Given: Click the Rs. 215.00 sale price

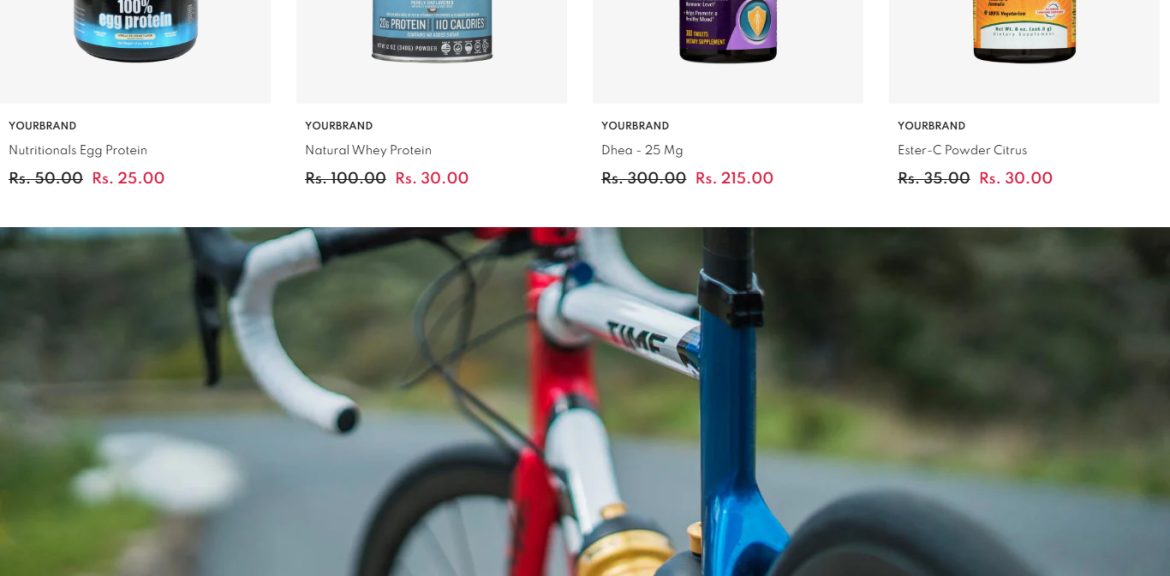Looking at the screenshot, I should tap(734, 178).
